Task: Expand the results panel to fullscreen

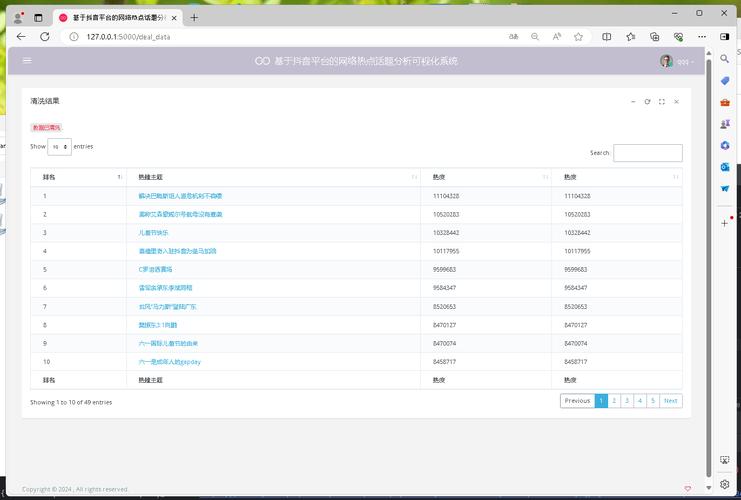Action: 661,101
